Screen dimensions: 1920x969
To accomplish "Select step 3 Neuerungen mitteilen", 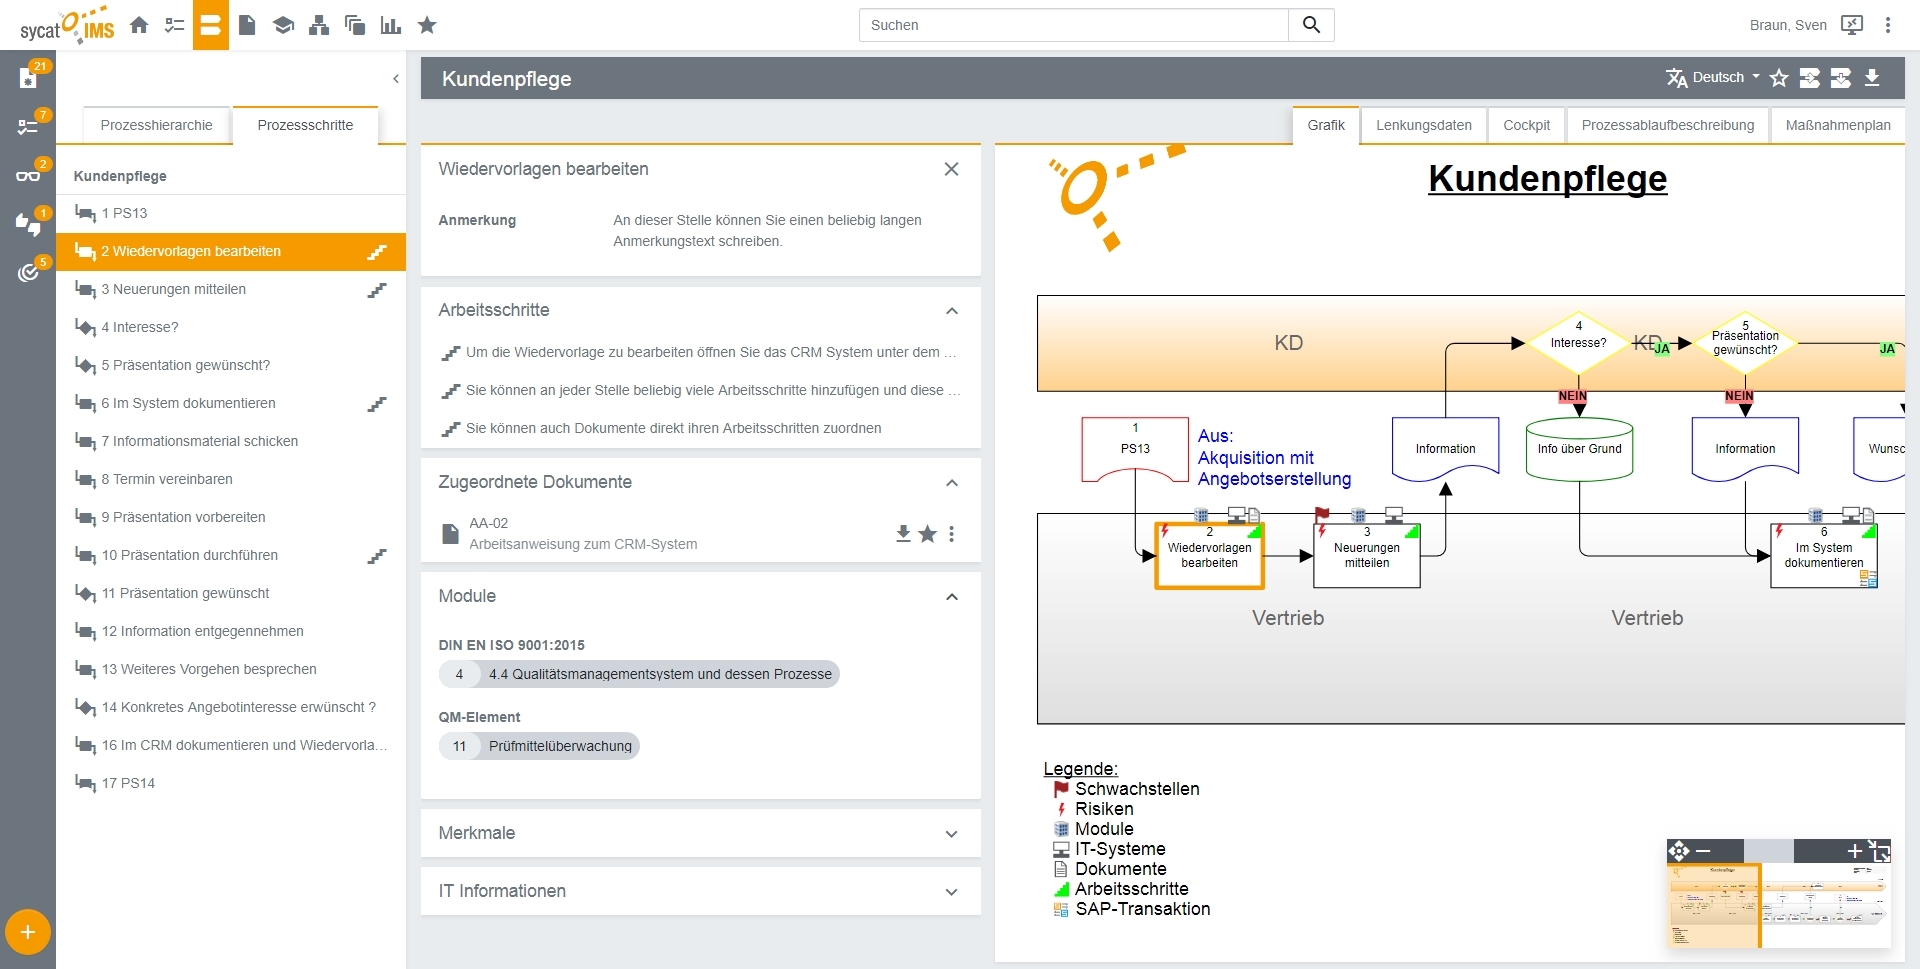I will pos(231,289).
